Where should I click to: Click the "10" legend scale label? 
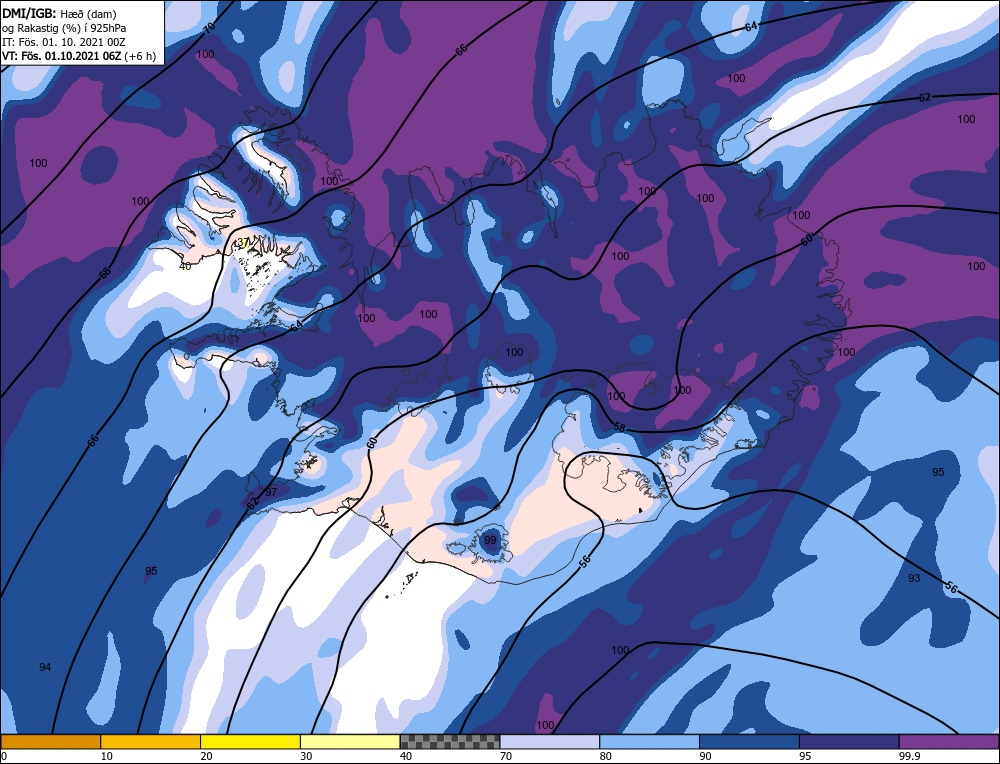(106, 756)
